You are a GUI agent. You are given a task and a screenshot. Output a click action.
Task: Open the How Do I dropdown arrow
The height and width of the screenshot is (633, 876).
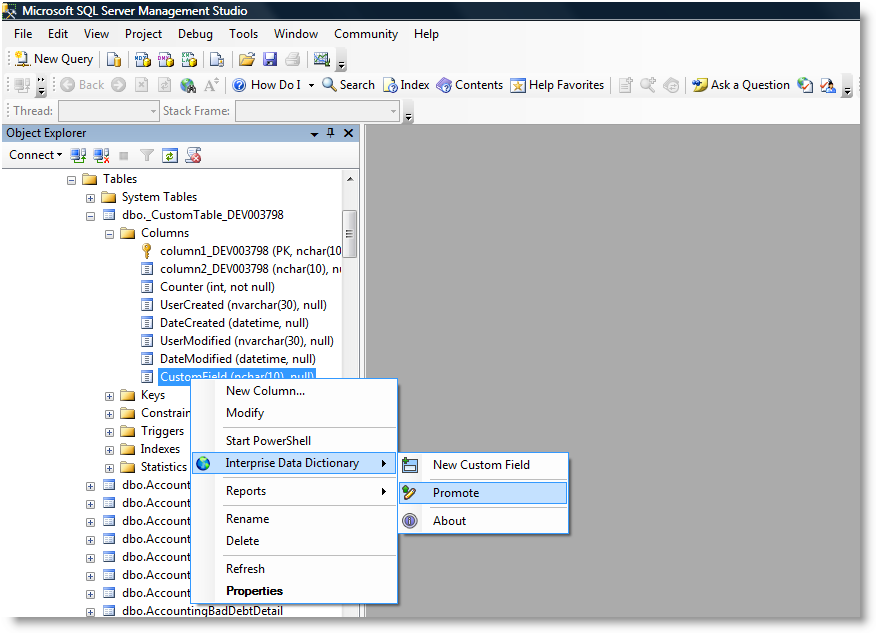[x=311, y=85]
